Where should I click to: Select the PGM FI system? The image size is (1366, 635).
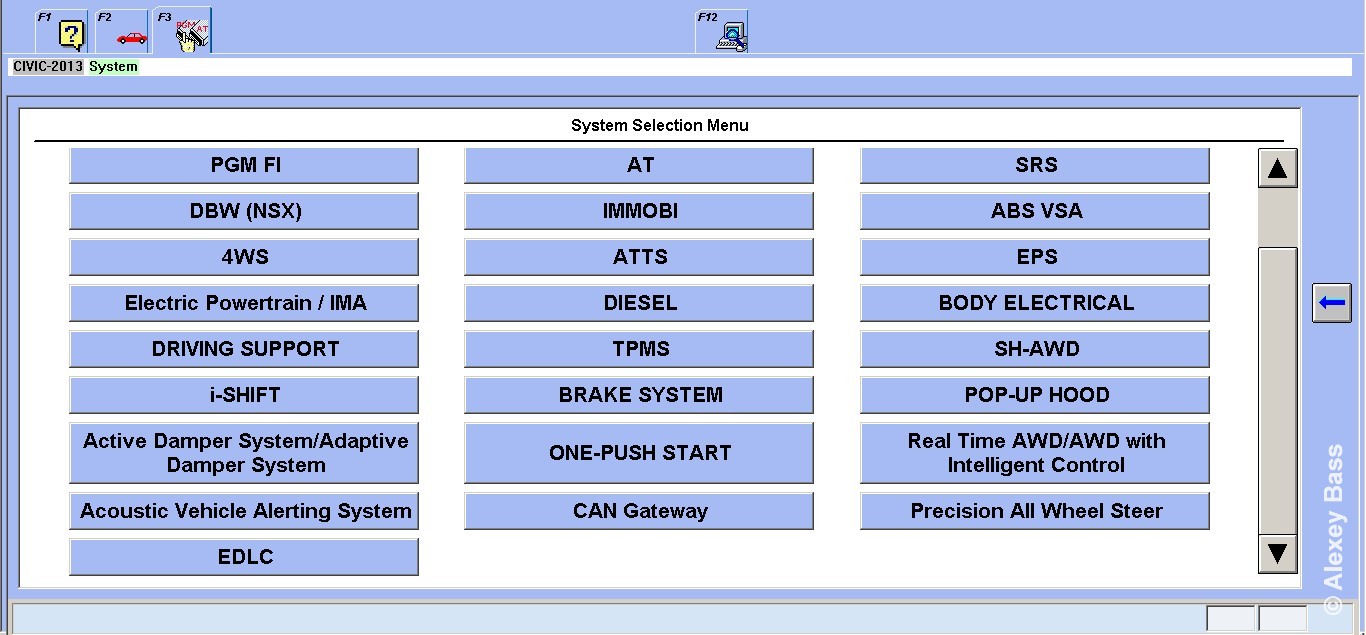click(x=244, y=166)
